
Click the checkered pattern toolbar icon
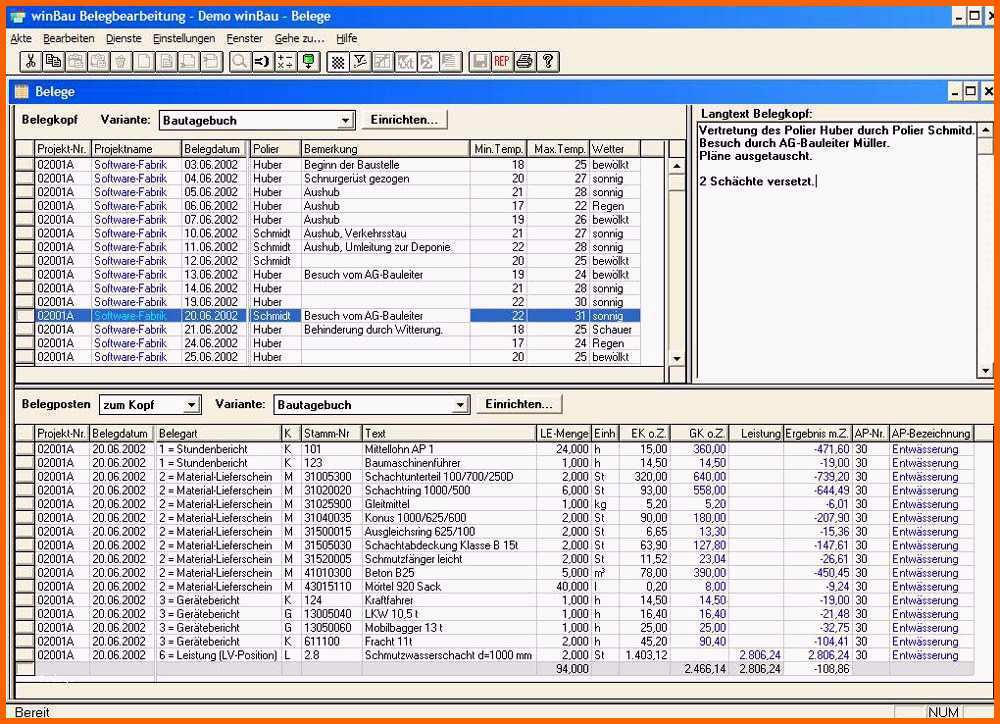pos(339,61)
